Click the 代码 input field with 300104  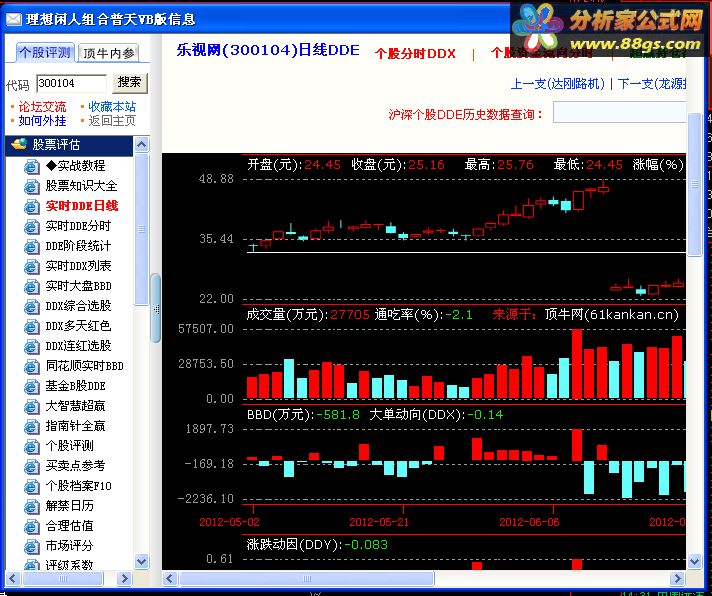(x=71, y=84)
